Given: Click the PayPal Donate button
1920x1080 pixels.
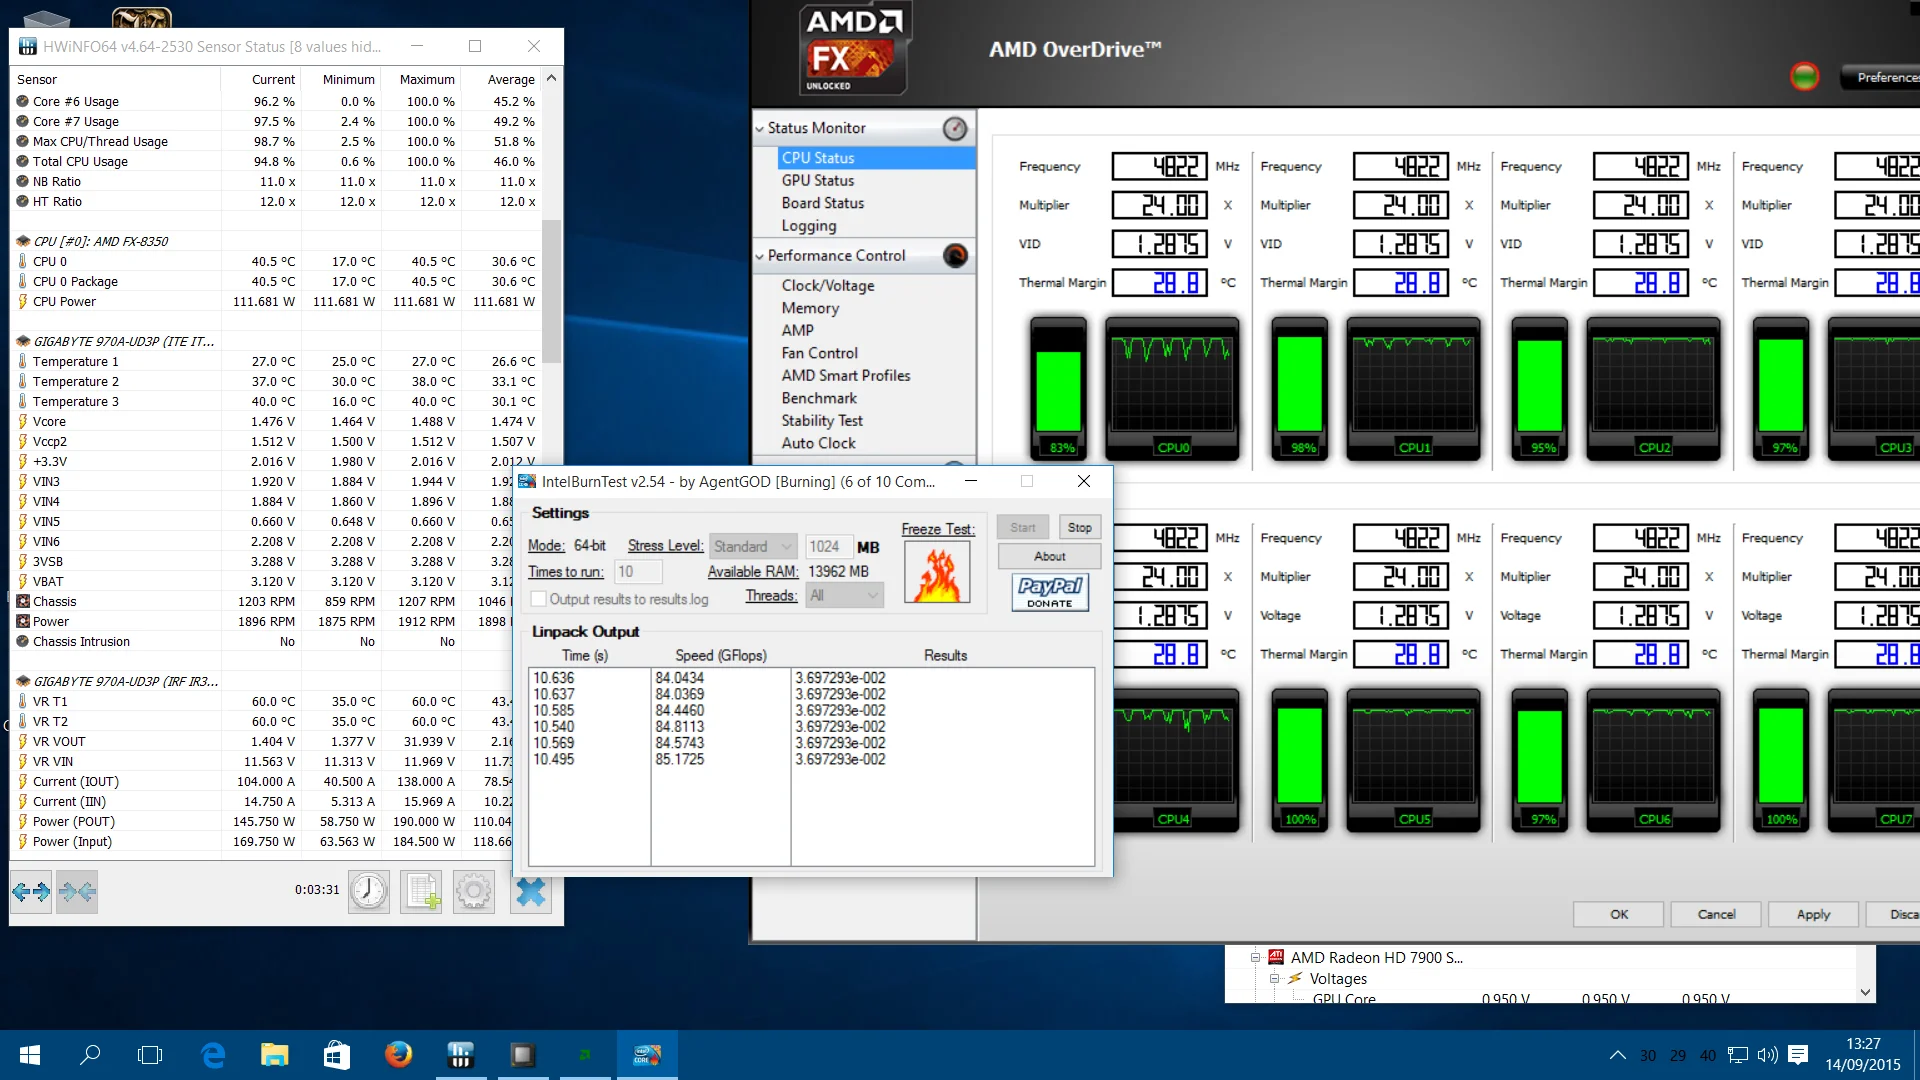Looking at the screenshot, I should pyautogui.click(x=1050, y=592).
